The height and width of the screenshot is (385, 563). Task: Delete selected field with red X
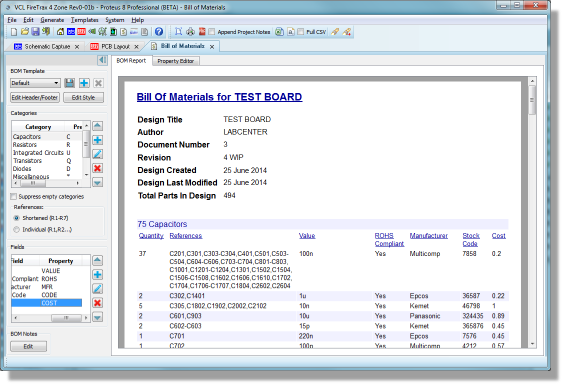pos(97,303)
